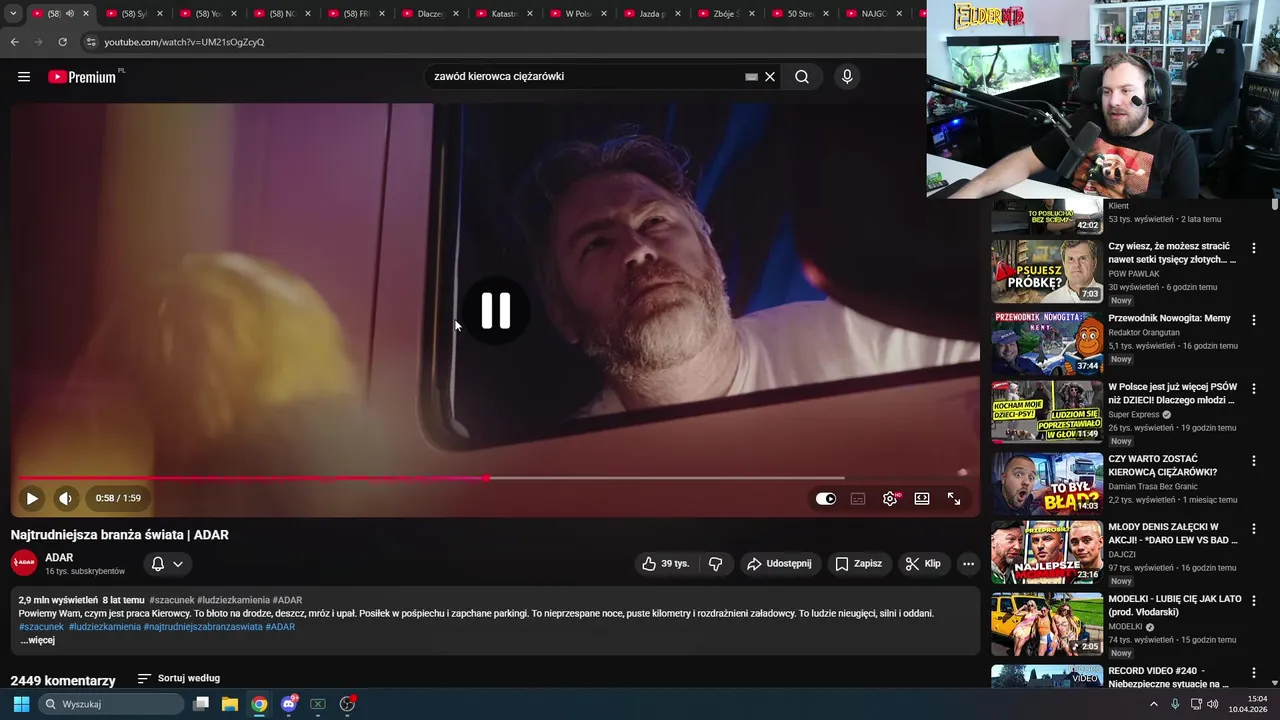1280x720 pixels.
Task: Mute video with player volume icon
Action: click(x=65, y=498)
